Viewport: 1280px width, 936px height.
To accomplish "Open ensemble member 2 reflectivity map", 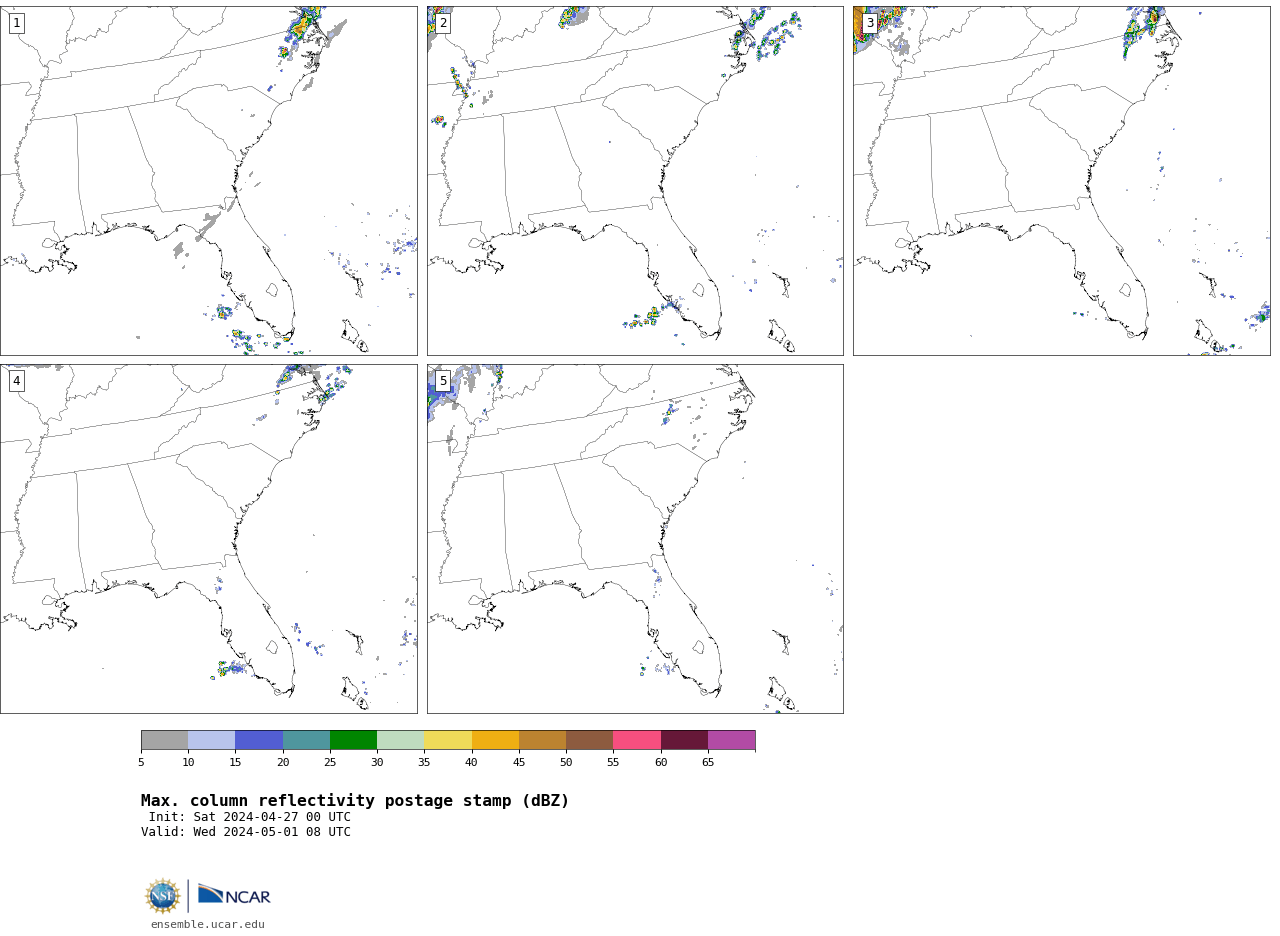I will pos(635,181).
